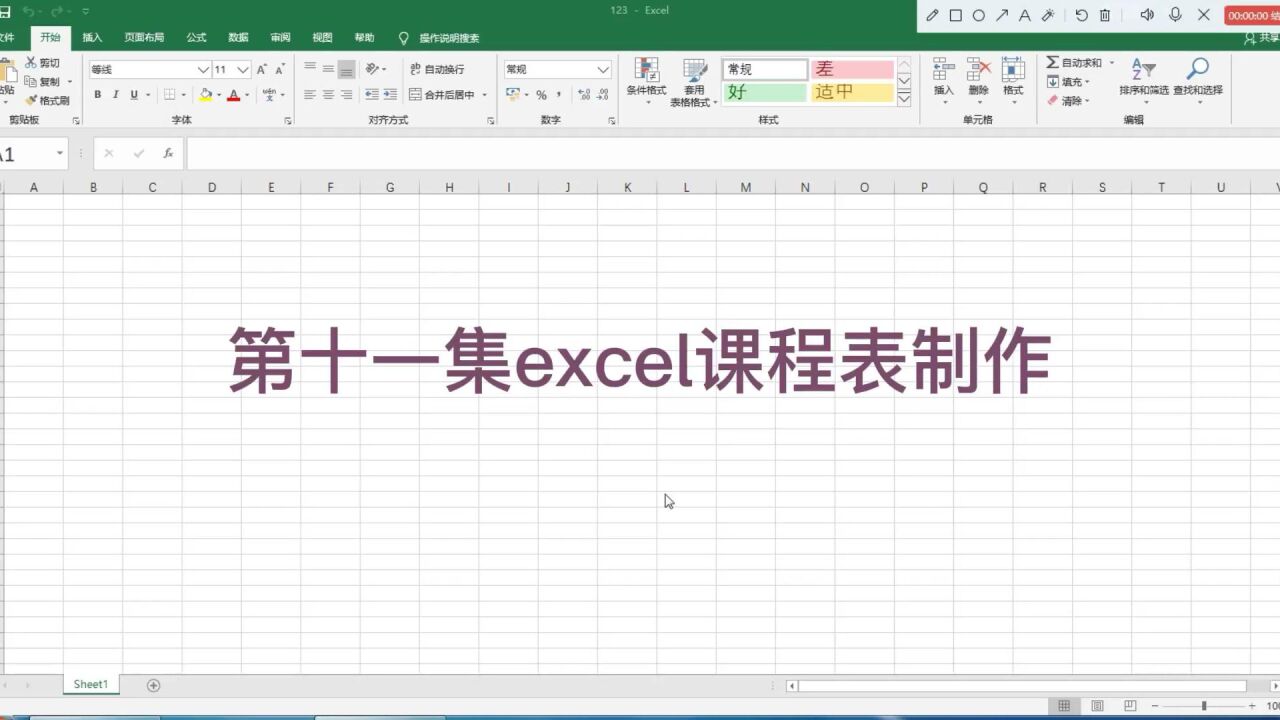This screenshot has width=1280, height=720.
Task: Increase decimal places
Action: tap(584, 95)
